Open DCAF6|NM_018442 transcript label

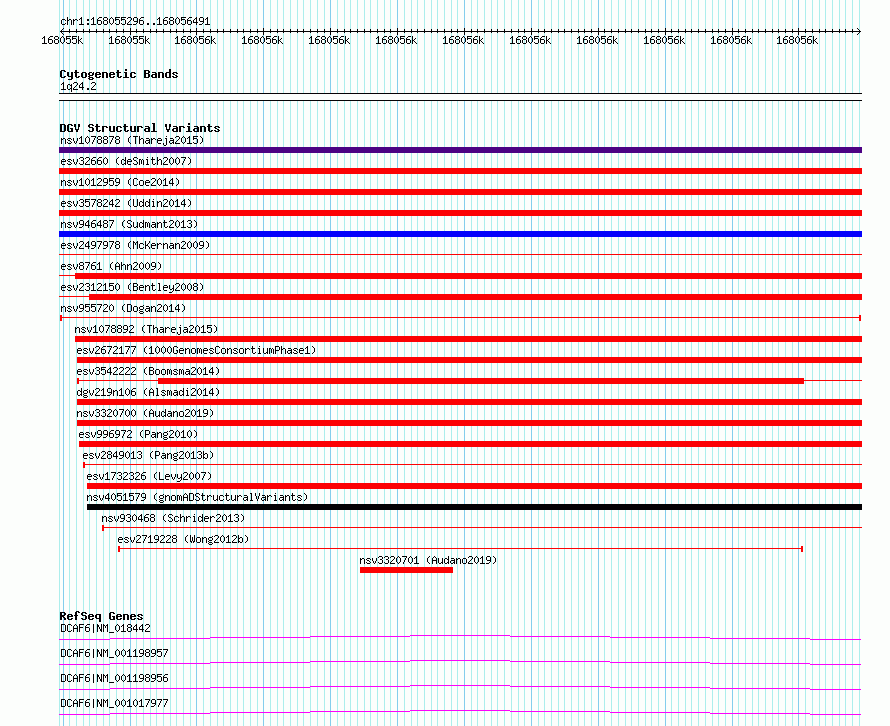[106, 628]
